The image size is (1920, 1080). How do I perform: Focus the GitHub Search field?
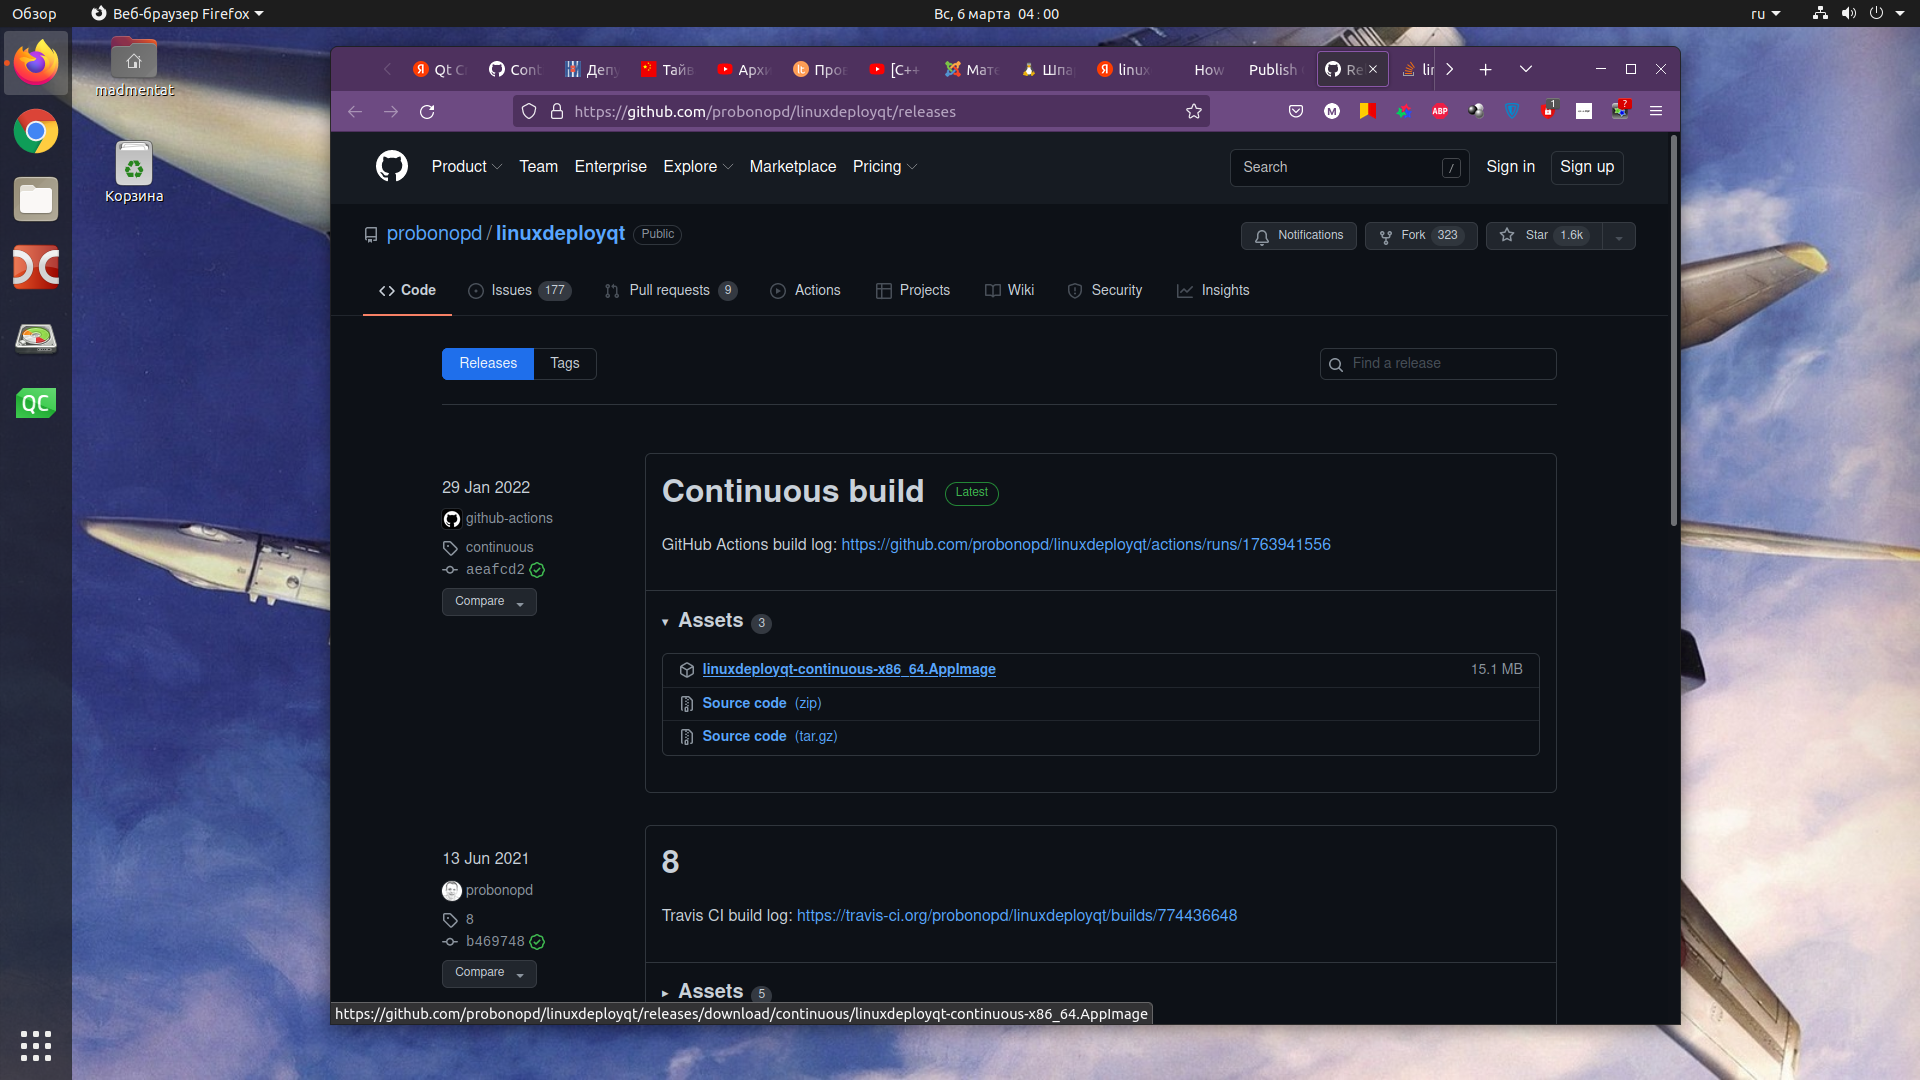1349,167
